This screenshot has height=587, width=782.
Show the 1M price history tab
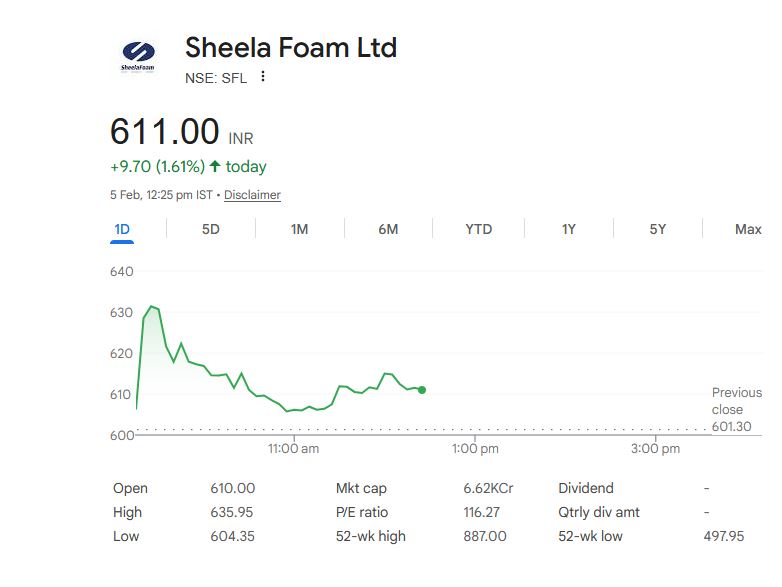pos(299,229)
